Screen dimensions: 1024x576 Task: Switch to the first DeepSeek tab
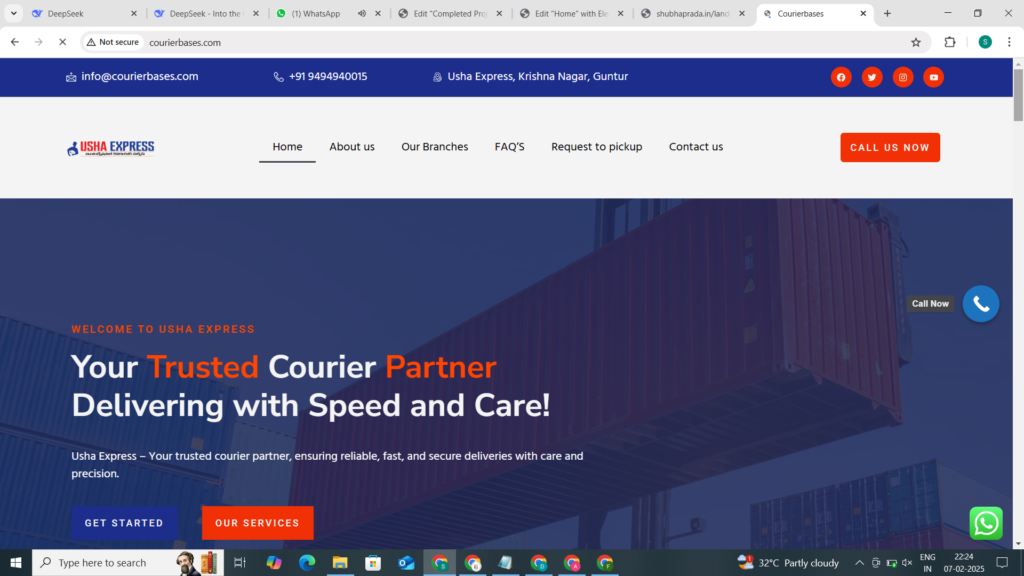85,13
